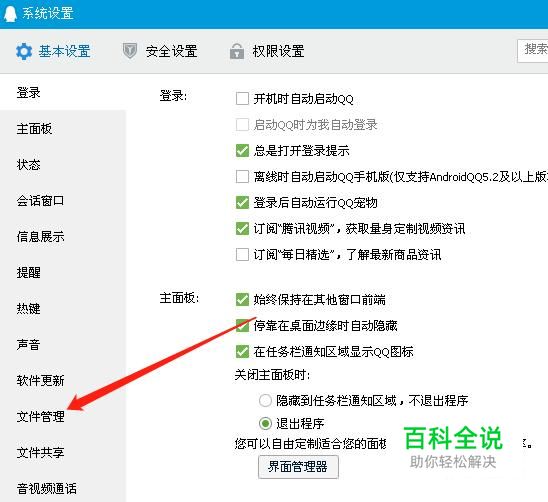Click the 主面板: section heading

tap(179, 298)
